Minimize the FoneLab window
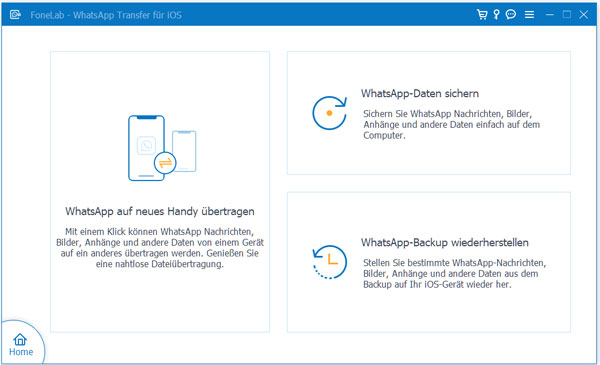The height and width of the screenshot is (365, 600). [550, 15]
